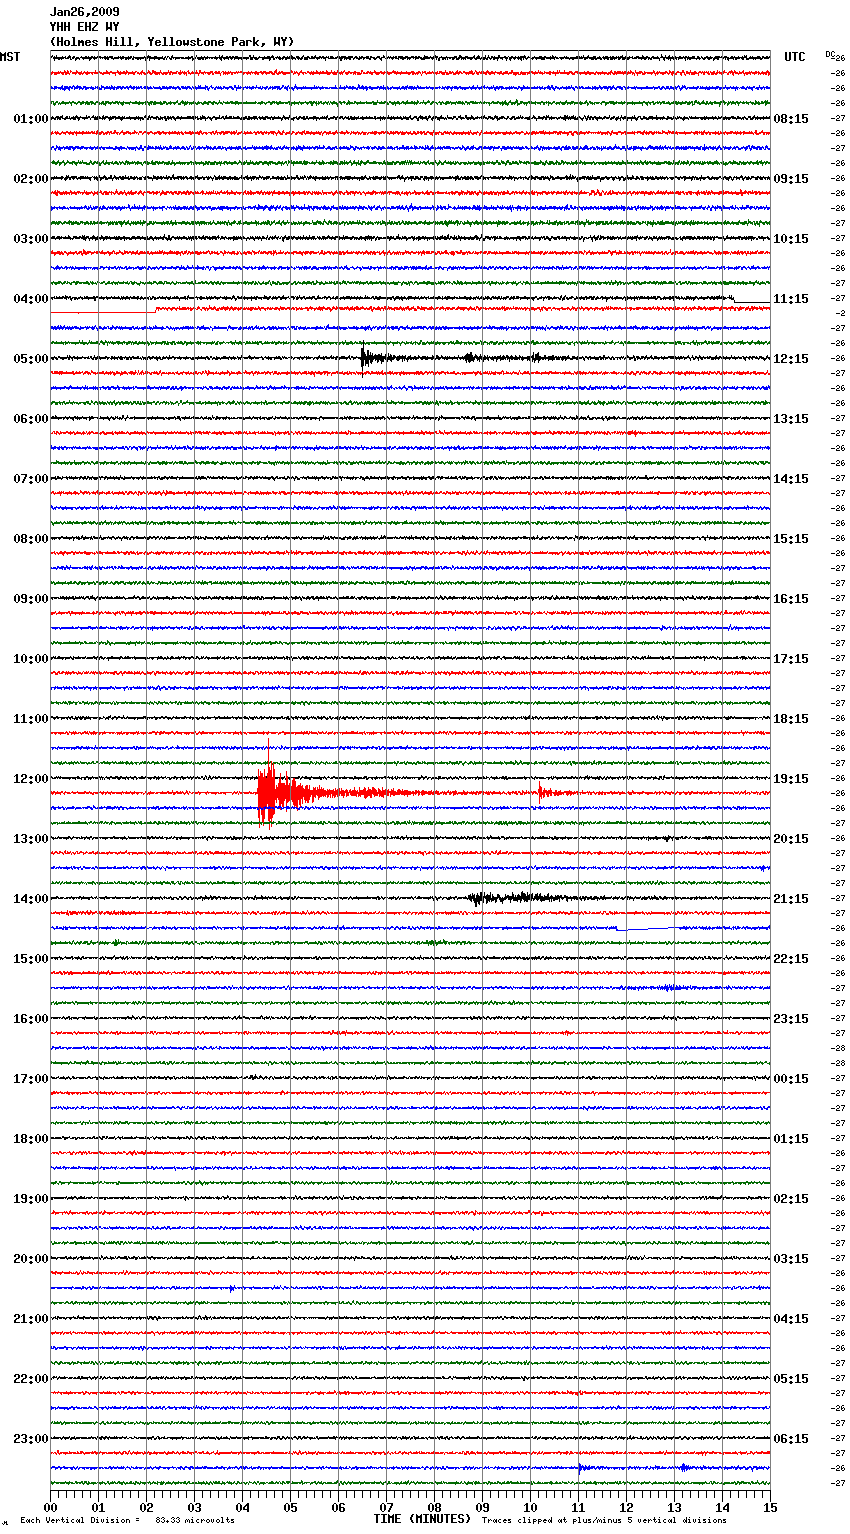Select the 18:00 MST hour label

point(31,1139)
